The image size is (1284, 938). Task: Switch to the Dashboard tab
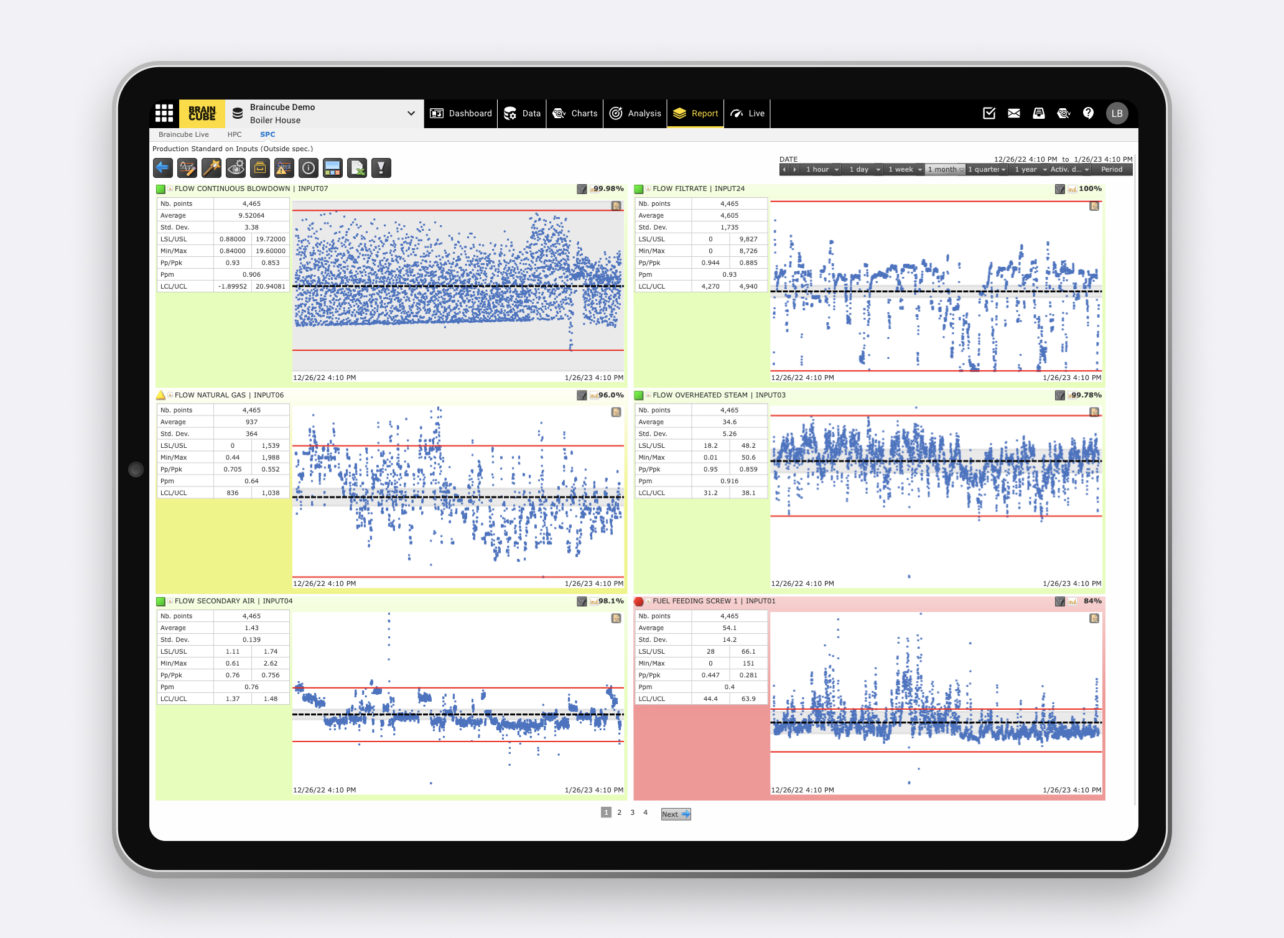click(x=461, y=113)
